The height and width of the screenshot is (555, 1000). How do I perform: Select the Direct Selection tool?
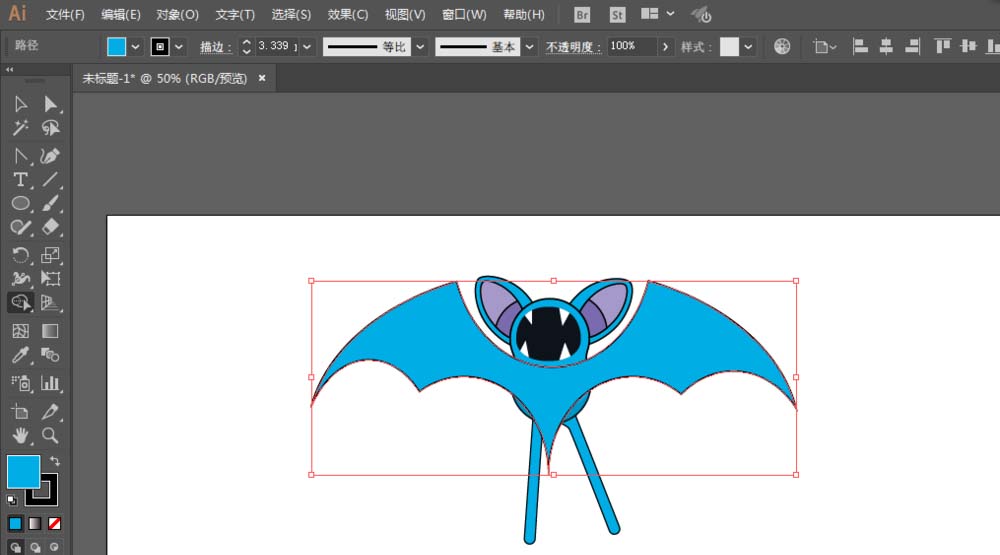tap(50, 104)
